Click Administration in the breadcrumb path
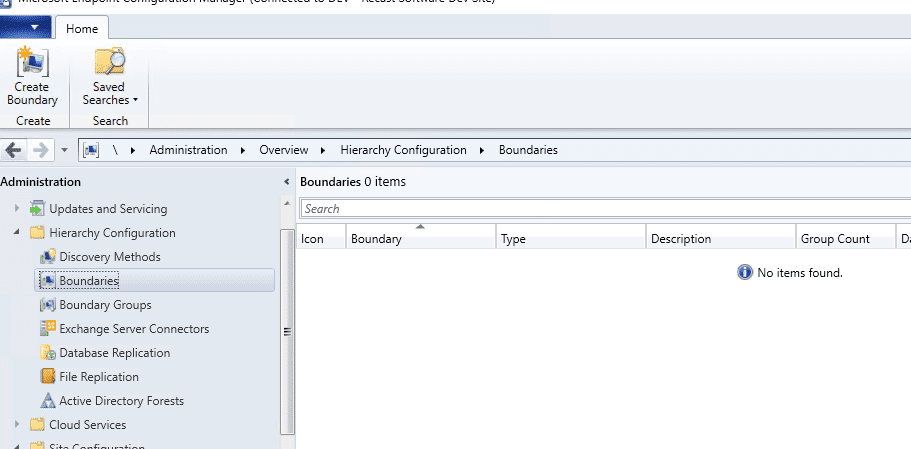The image size is (911, 449). pyautogui.click(x=188, y=150)
